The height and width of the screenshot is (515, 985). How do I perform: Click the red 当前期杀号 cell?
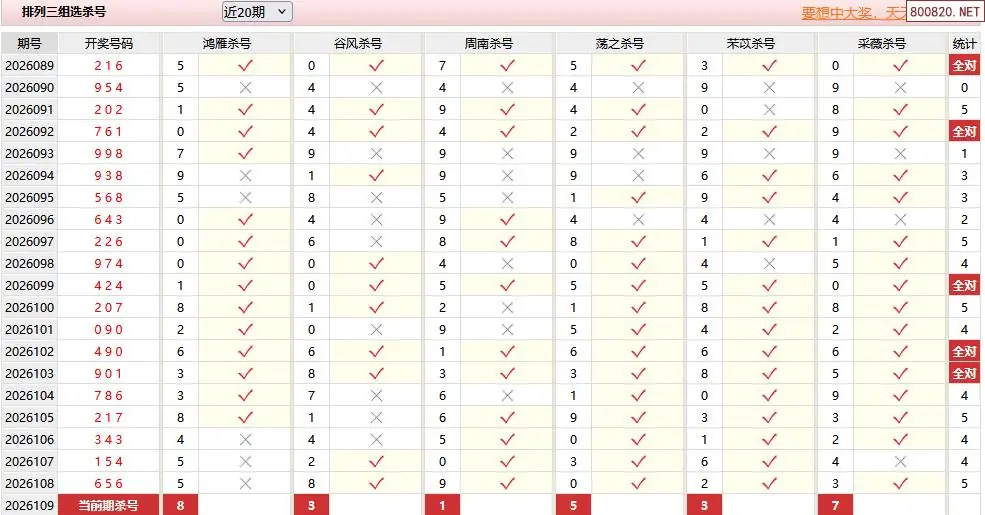pos(108,506)
